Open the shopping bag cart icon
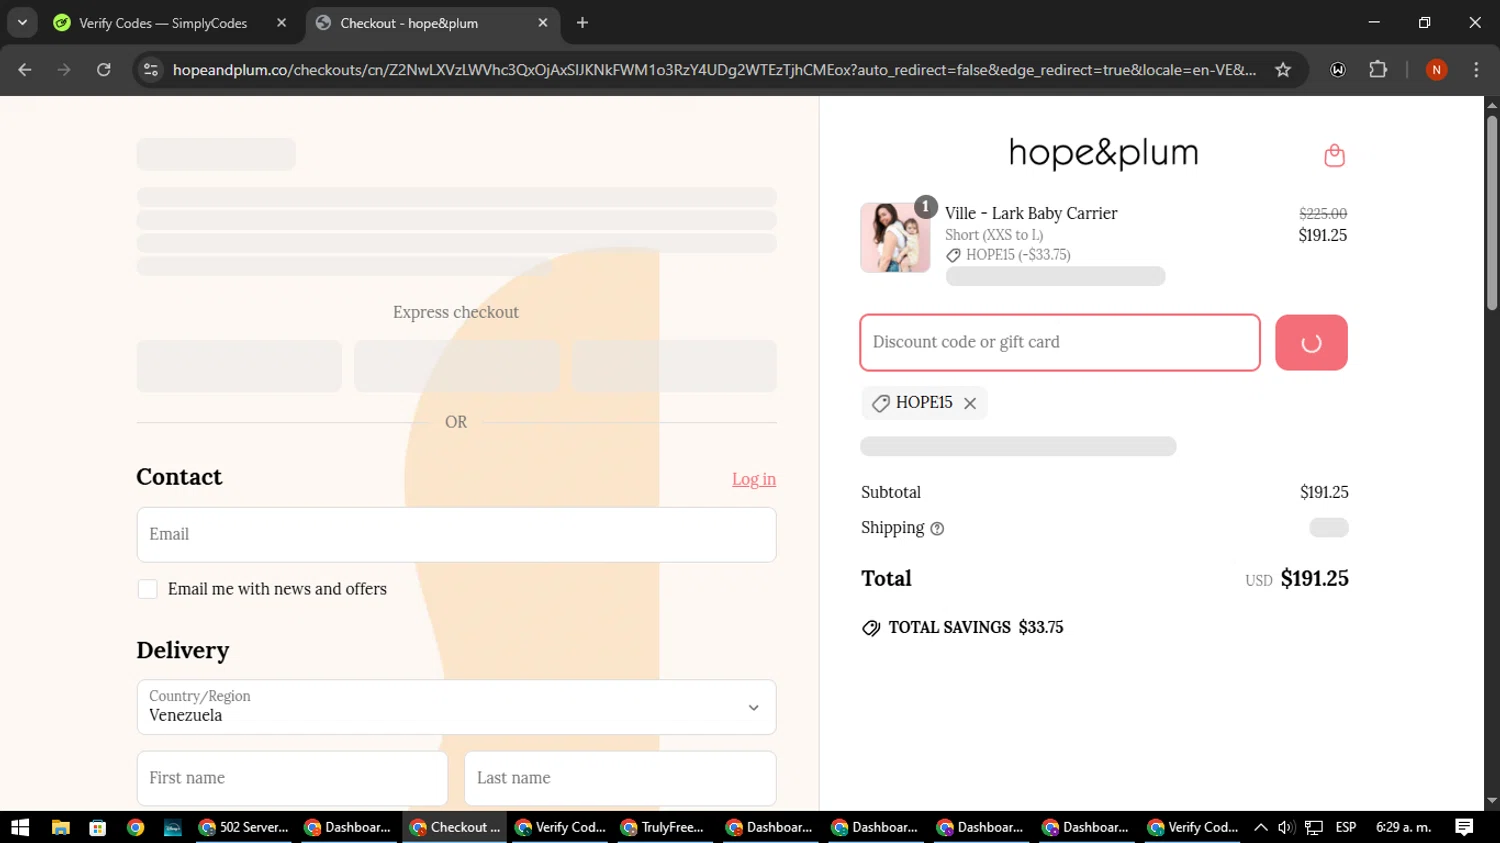The height and width of the screenshot is (843, 1500). (1334, 155)
